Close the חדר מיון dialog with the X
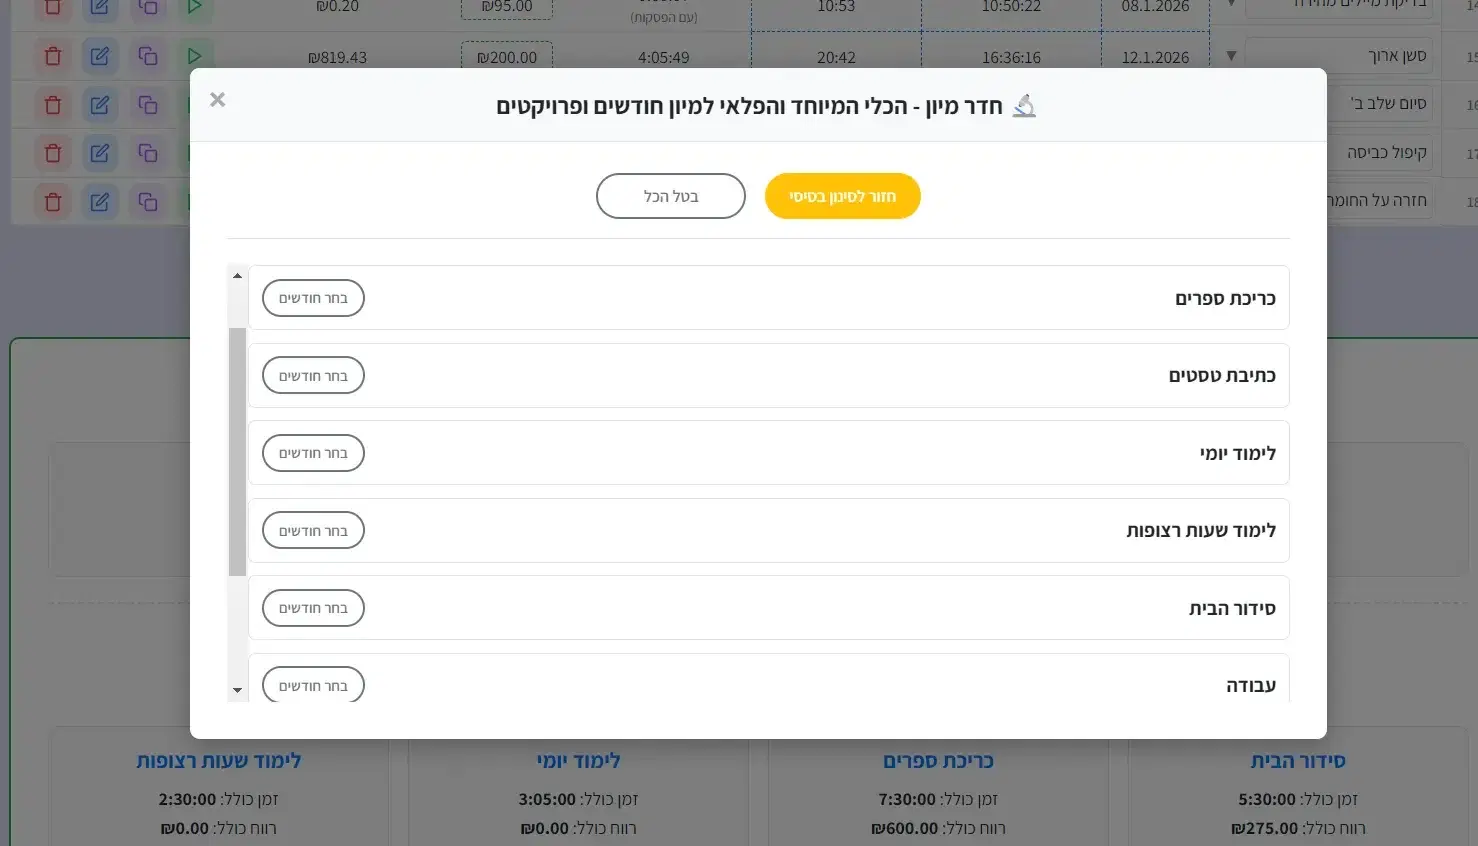Viewport: 1478px width, 846px height. pos(218,99)
